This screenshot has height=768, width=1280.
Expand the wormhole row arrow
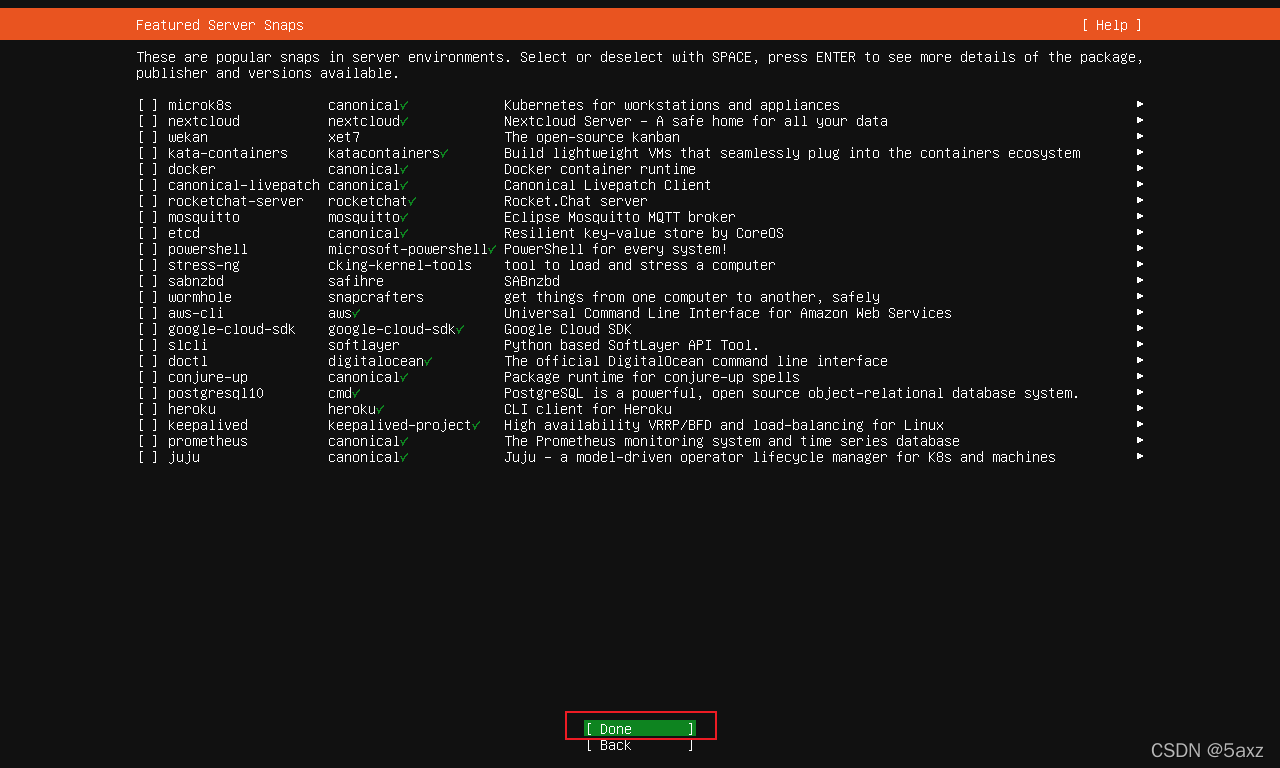pos(1140,296)
